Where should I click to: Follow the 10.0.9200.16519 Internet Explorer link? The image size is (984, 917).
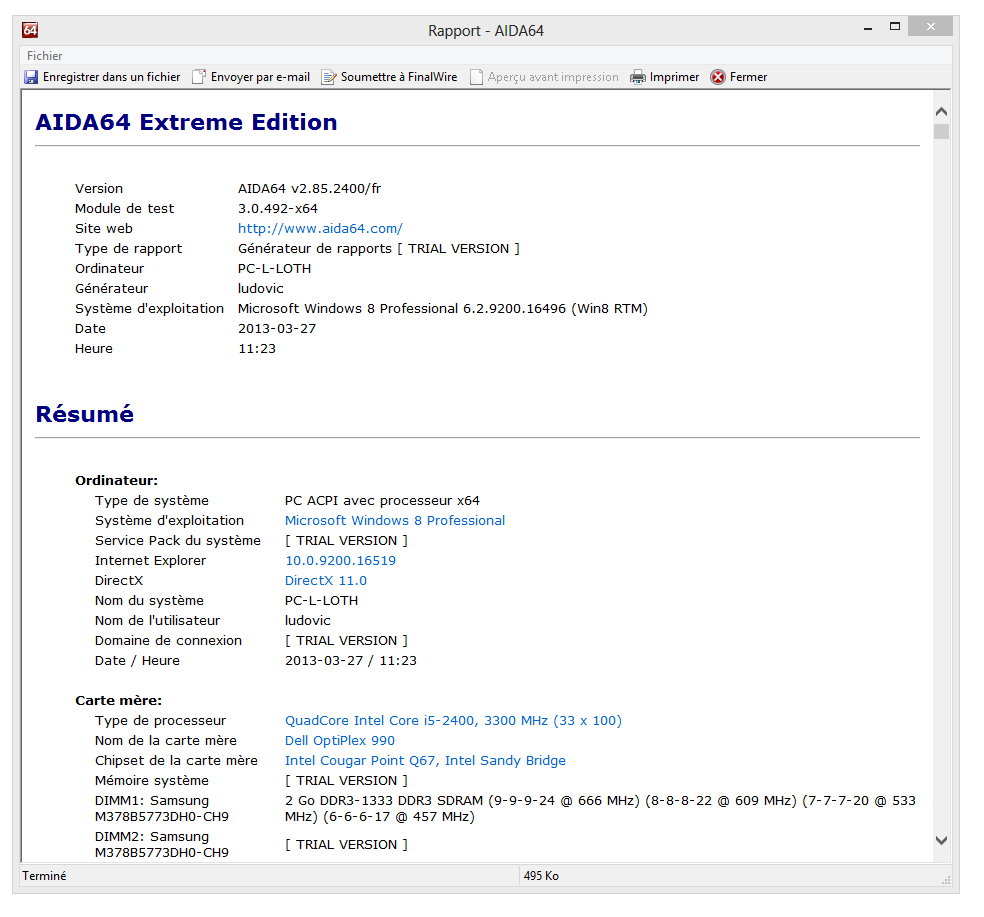(x=340, y=560)
